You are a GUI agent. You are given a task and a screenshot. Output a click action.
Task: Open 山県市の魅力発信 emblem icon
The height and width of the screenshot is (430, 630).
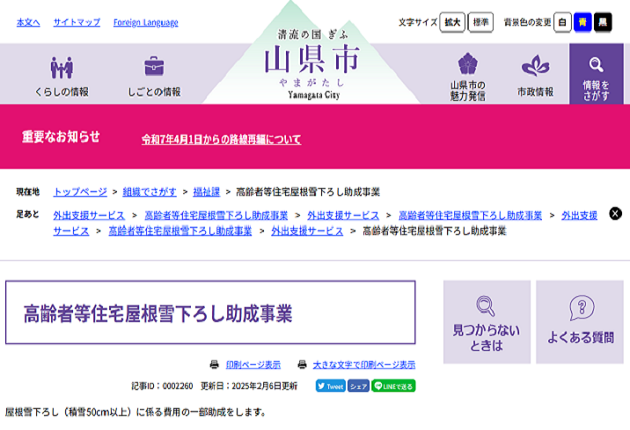[x=467, y=75]
